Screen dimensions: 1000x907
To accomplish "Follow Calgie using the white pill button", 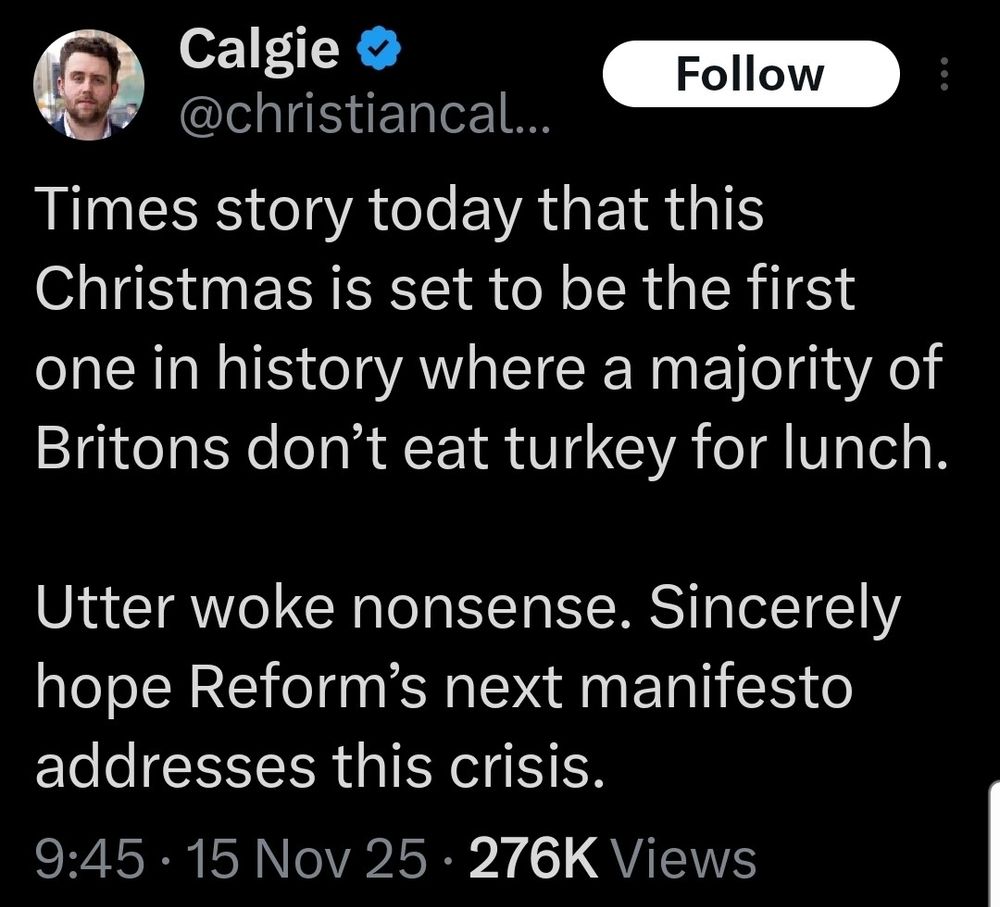I will point(752,73).
